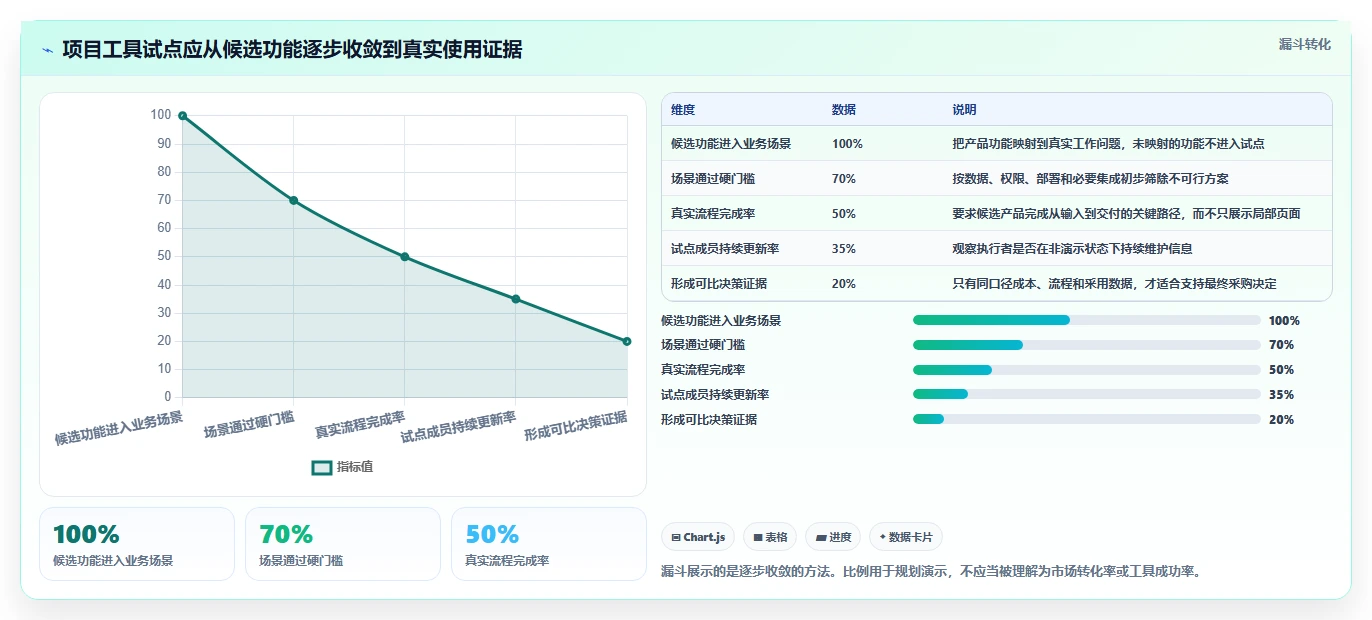Click the 70% value in the table's data column
Viewport: 1372px width, 620px height.
tap(844, 179)
